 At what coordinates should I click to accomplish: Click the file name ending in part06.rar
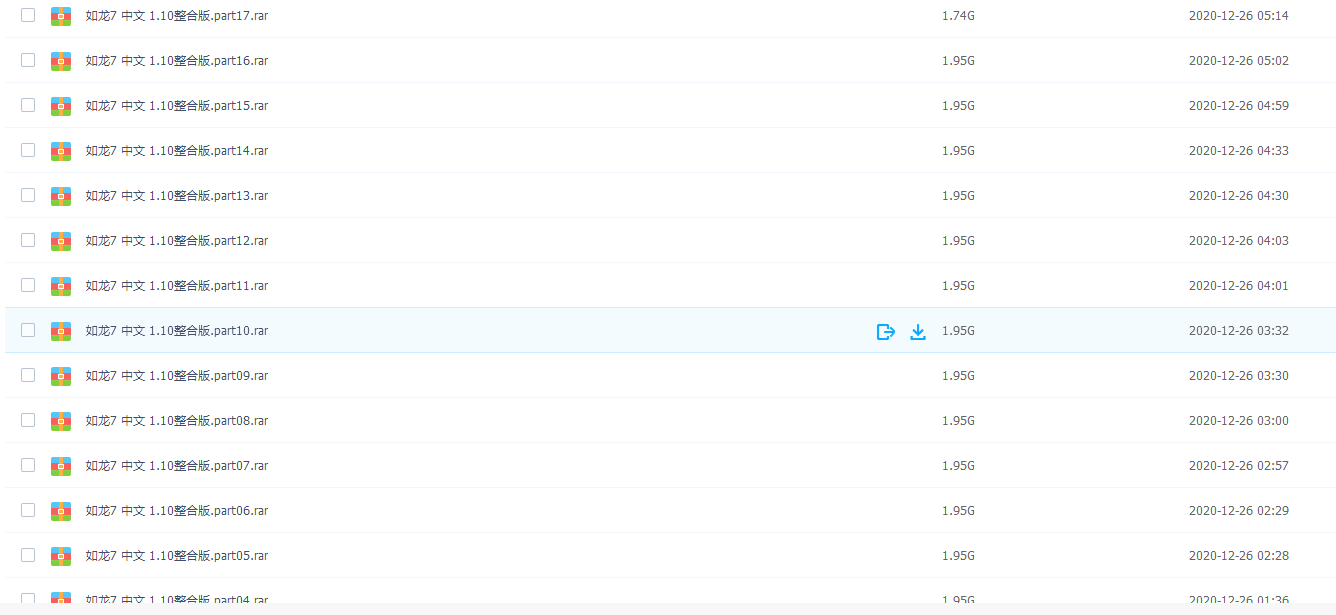click(177, 511)
